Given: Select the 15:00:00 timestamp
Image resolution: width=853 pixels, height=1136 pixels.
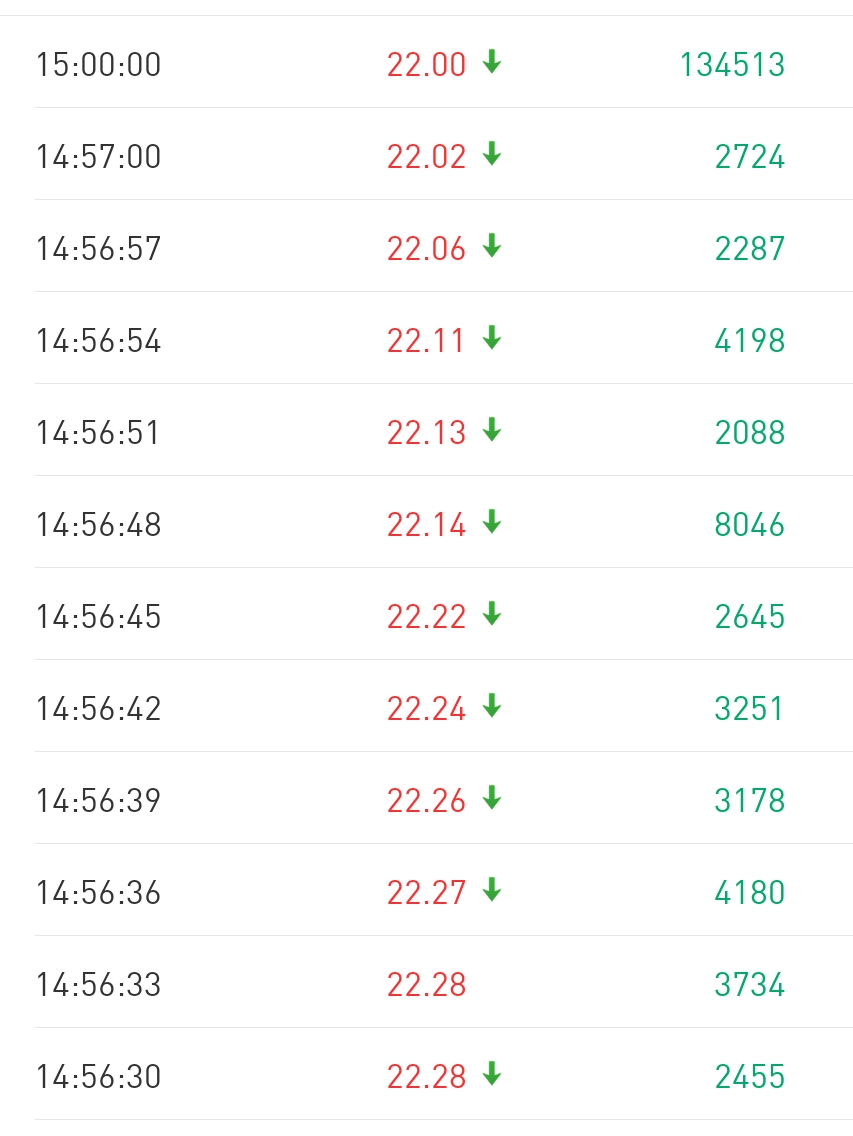Looking at the screenshot, I should point(98,65).
